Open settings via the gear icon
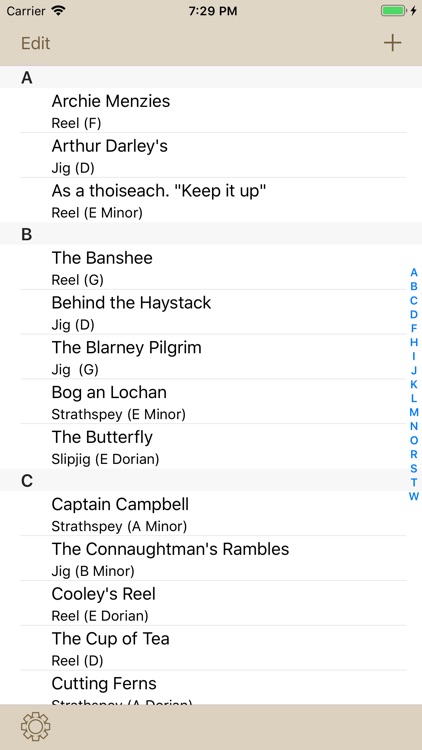422x750 pixels. click(x=35, y=727)
